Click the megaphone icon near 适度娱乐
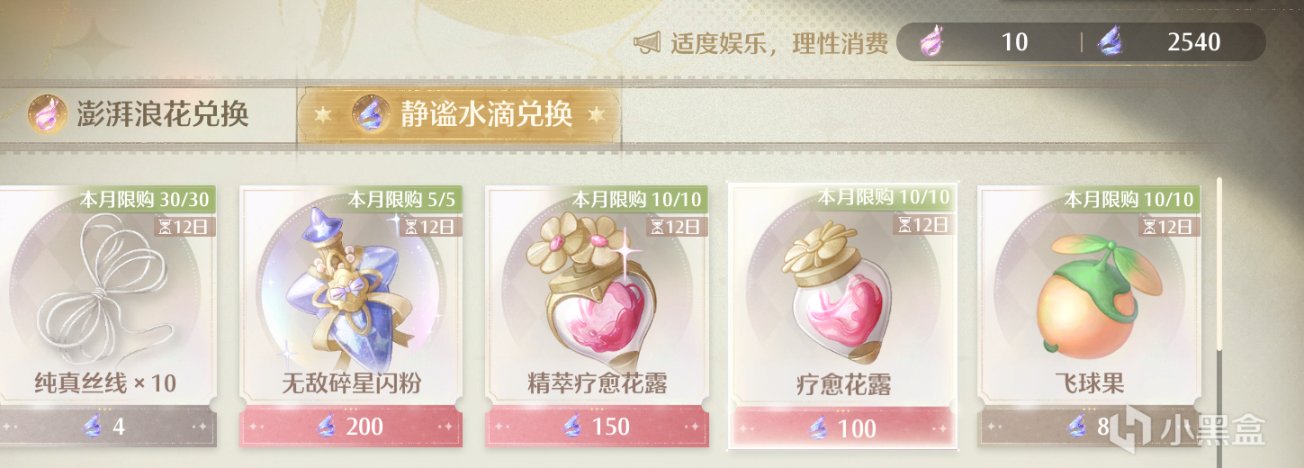The image size is (1304, 468). 648,43
